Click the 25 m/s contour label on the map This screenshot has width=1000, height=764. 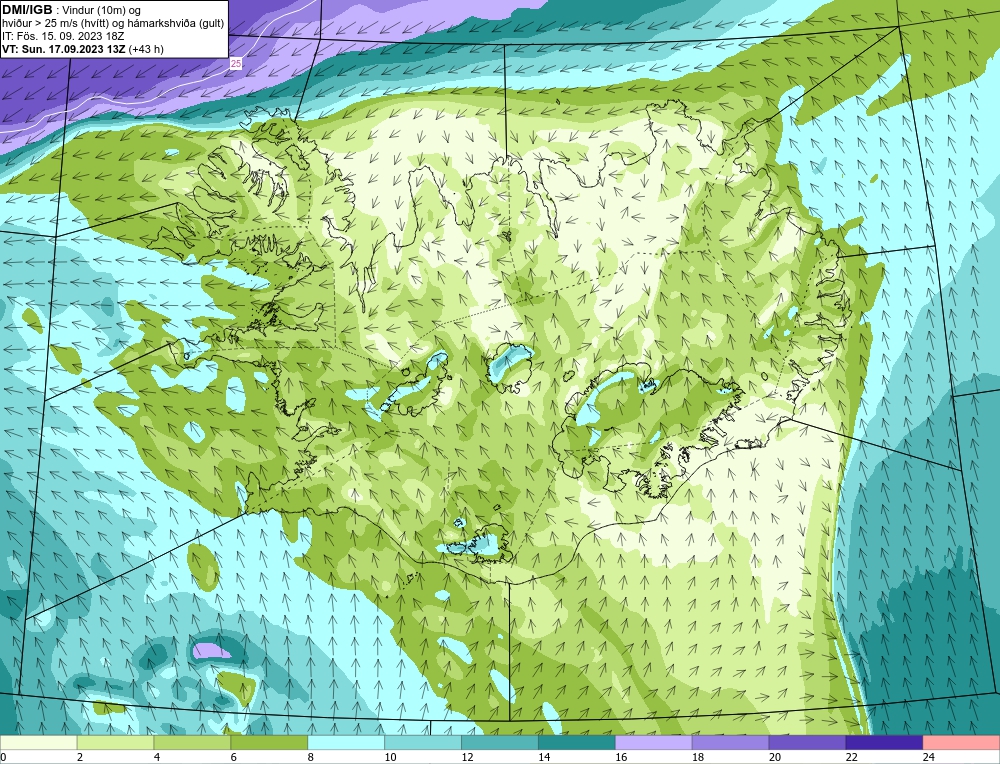click(x=236, y=64)
